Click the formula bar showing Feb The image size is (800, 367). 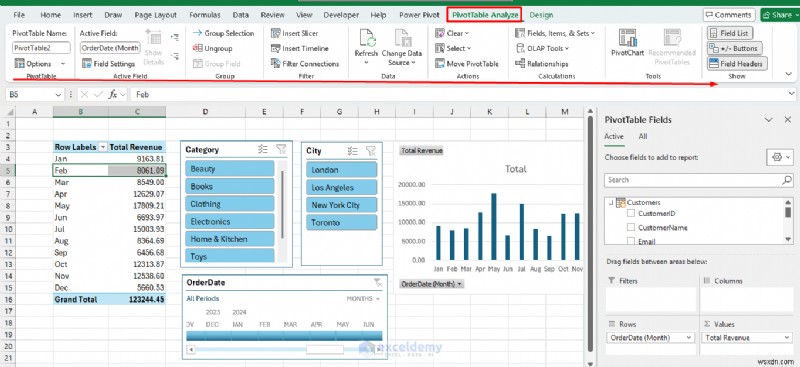(x=462, y=94)
